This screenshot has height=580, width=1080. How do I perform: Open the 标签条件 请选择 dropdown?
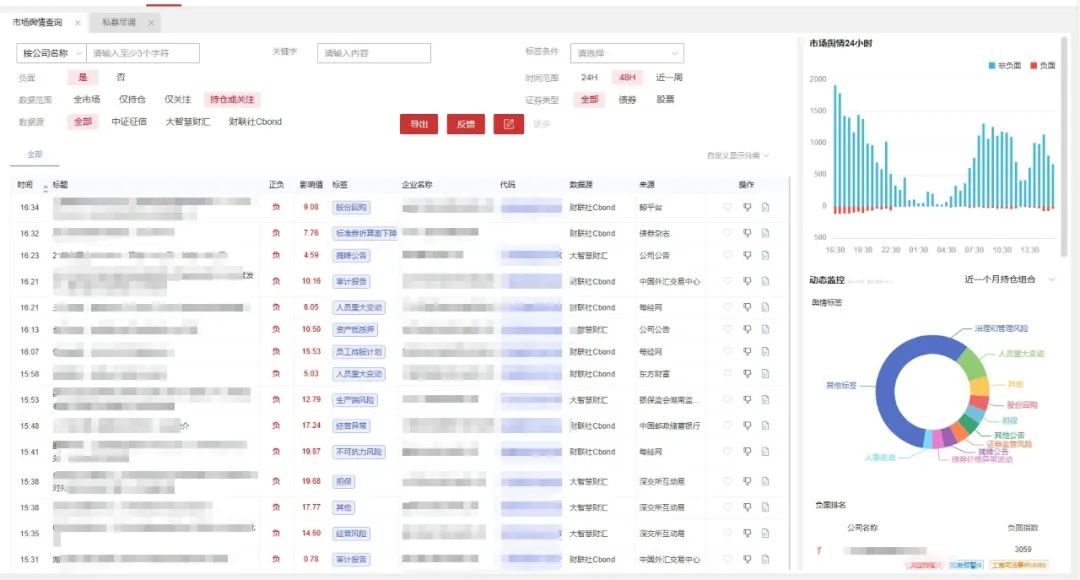point(627,52)
